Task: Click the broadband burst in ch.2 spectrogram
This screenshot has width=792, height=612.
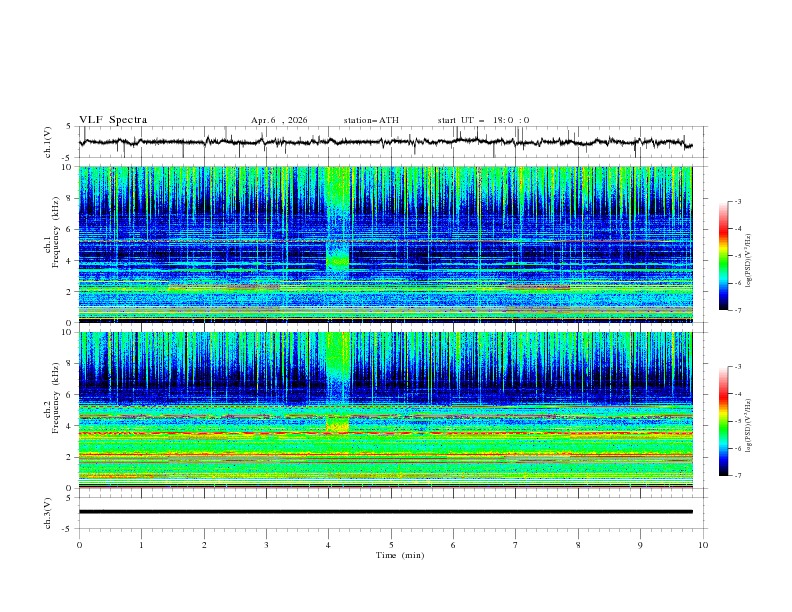Action: coord(337,384)
